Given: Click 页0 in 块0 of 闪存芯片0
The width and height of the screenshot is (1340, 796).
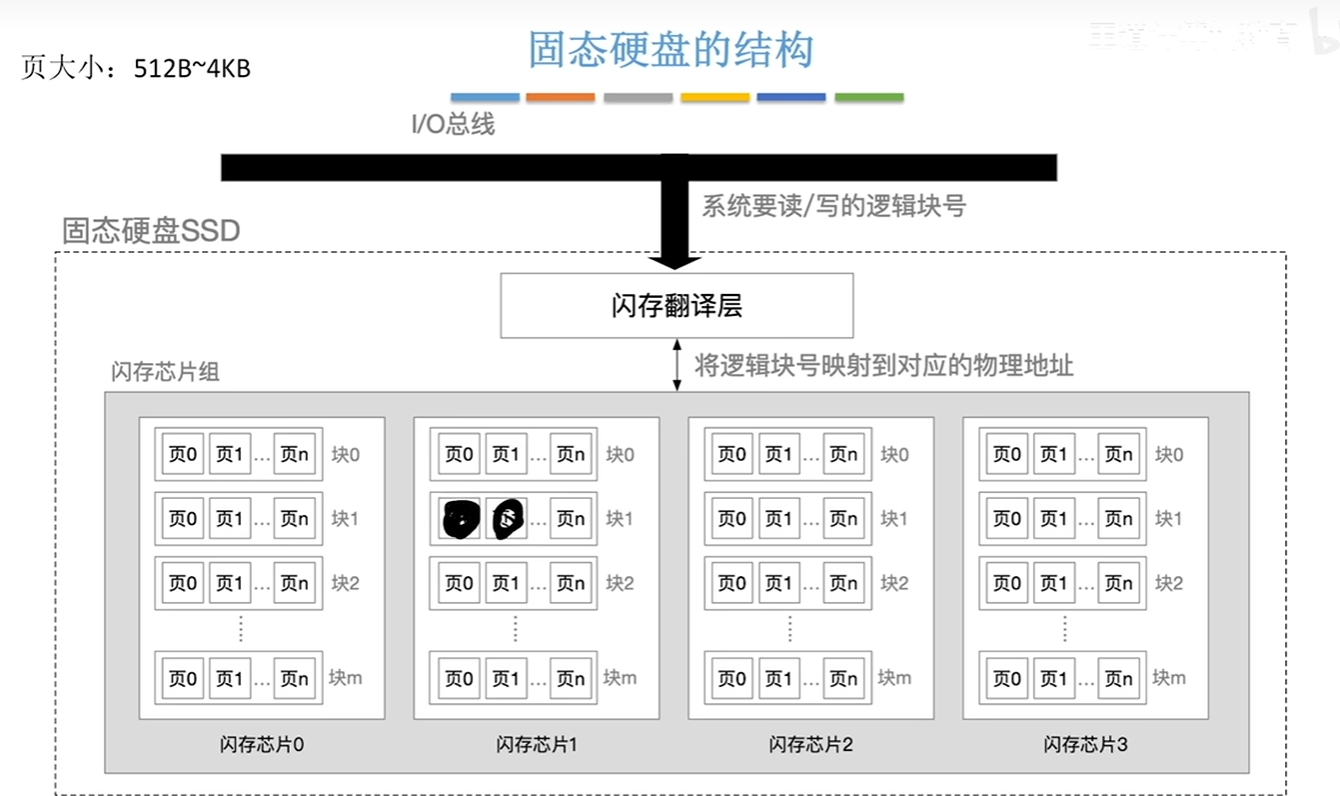Looking at the screenshot, I should tap(183, 455).
